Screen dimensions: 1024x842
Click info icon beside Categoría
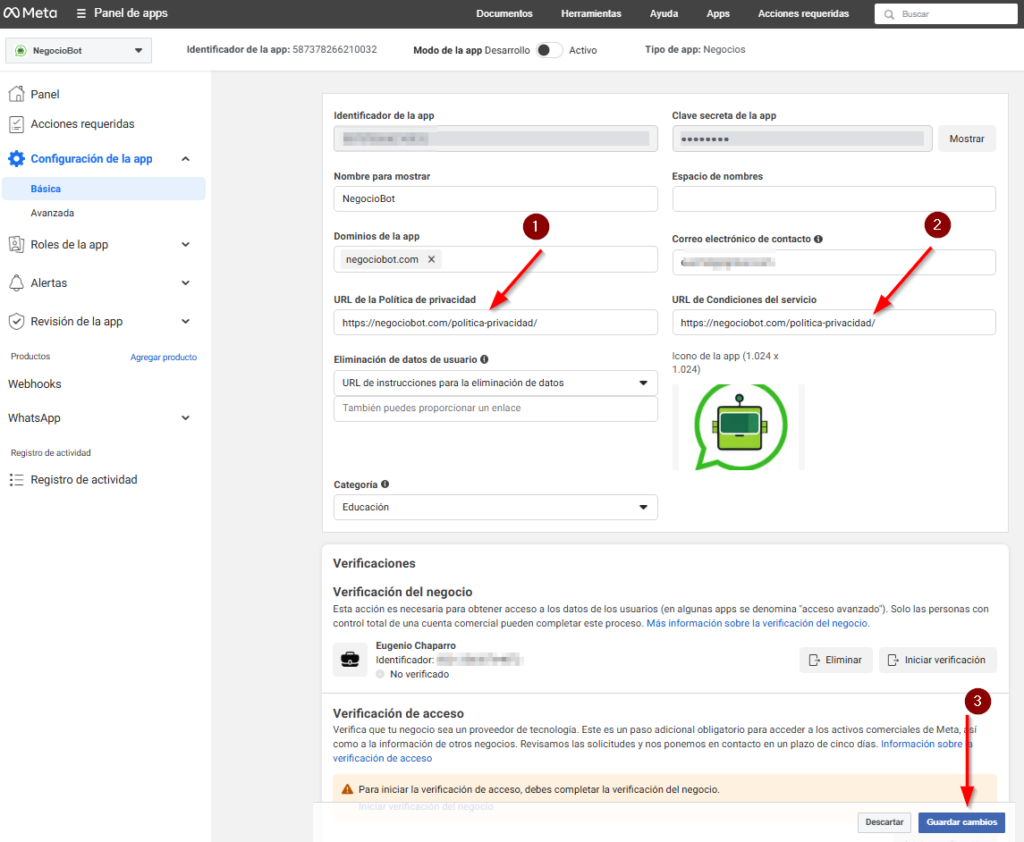pyautogui.click(x=385, y=484)
